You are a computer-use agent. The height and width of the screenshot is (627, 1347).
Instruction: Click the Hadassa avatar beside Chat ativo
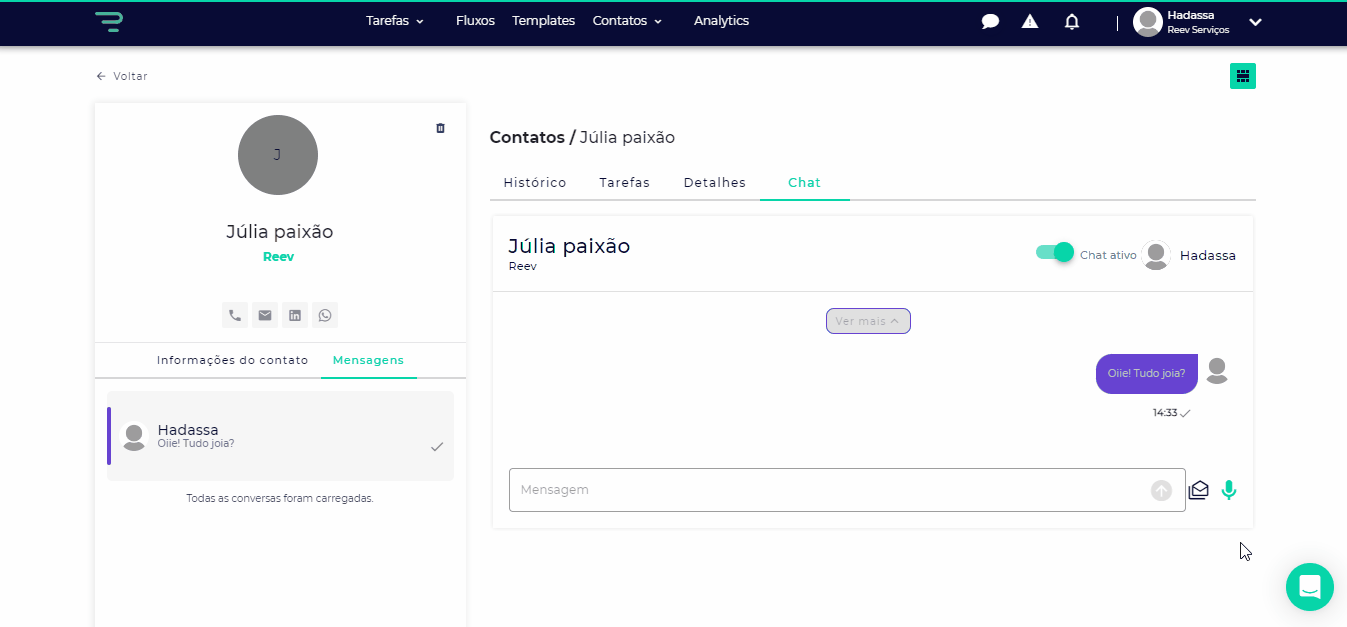(1156, 255)
